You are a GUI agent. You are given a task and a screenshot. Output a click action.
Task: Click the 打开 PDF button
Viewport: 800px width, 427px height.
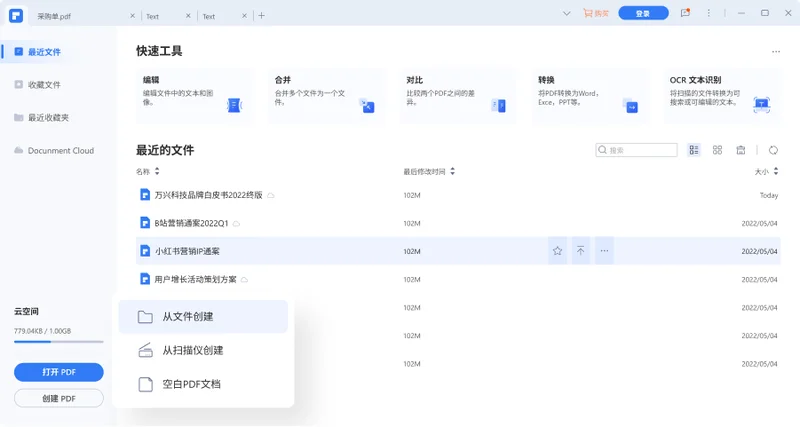pos(59,372)
